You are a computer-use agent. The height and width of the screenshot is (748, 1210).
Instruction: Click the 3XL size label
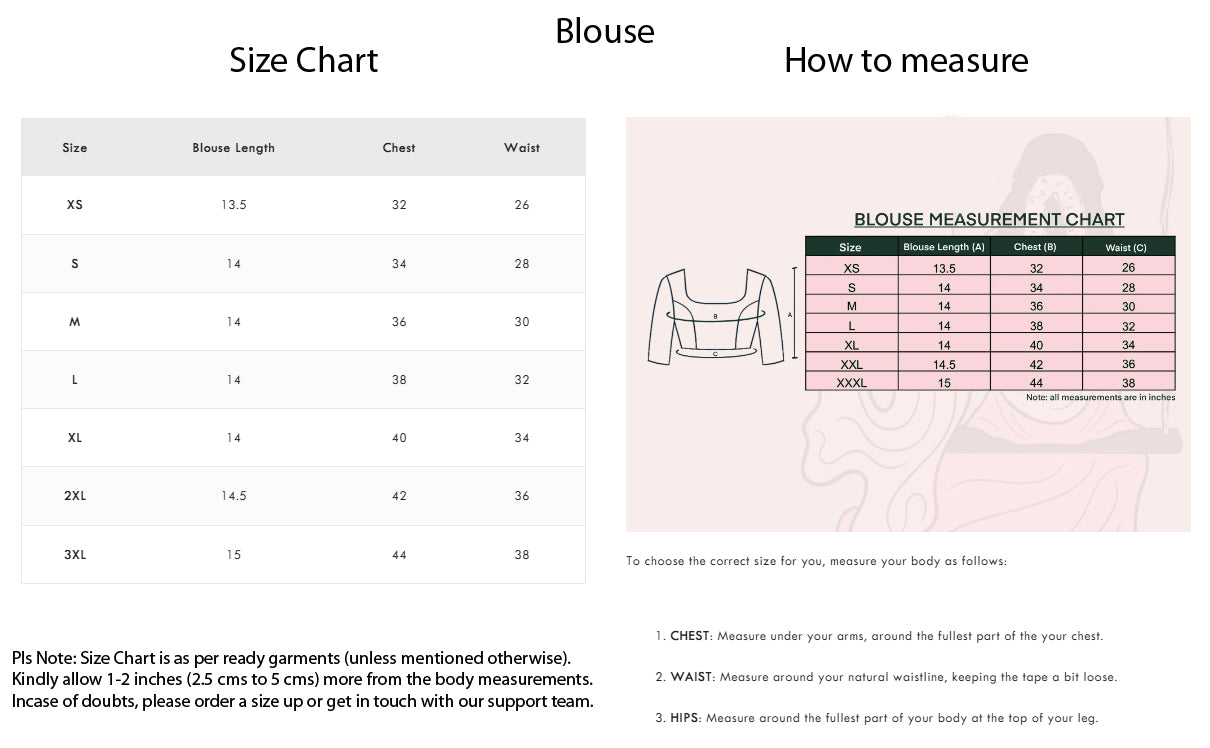tap(75, 555)
